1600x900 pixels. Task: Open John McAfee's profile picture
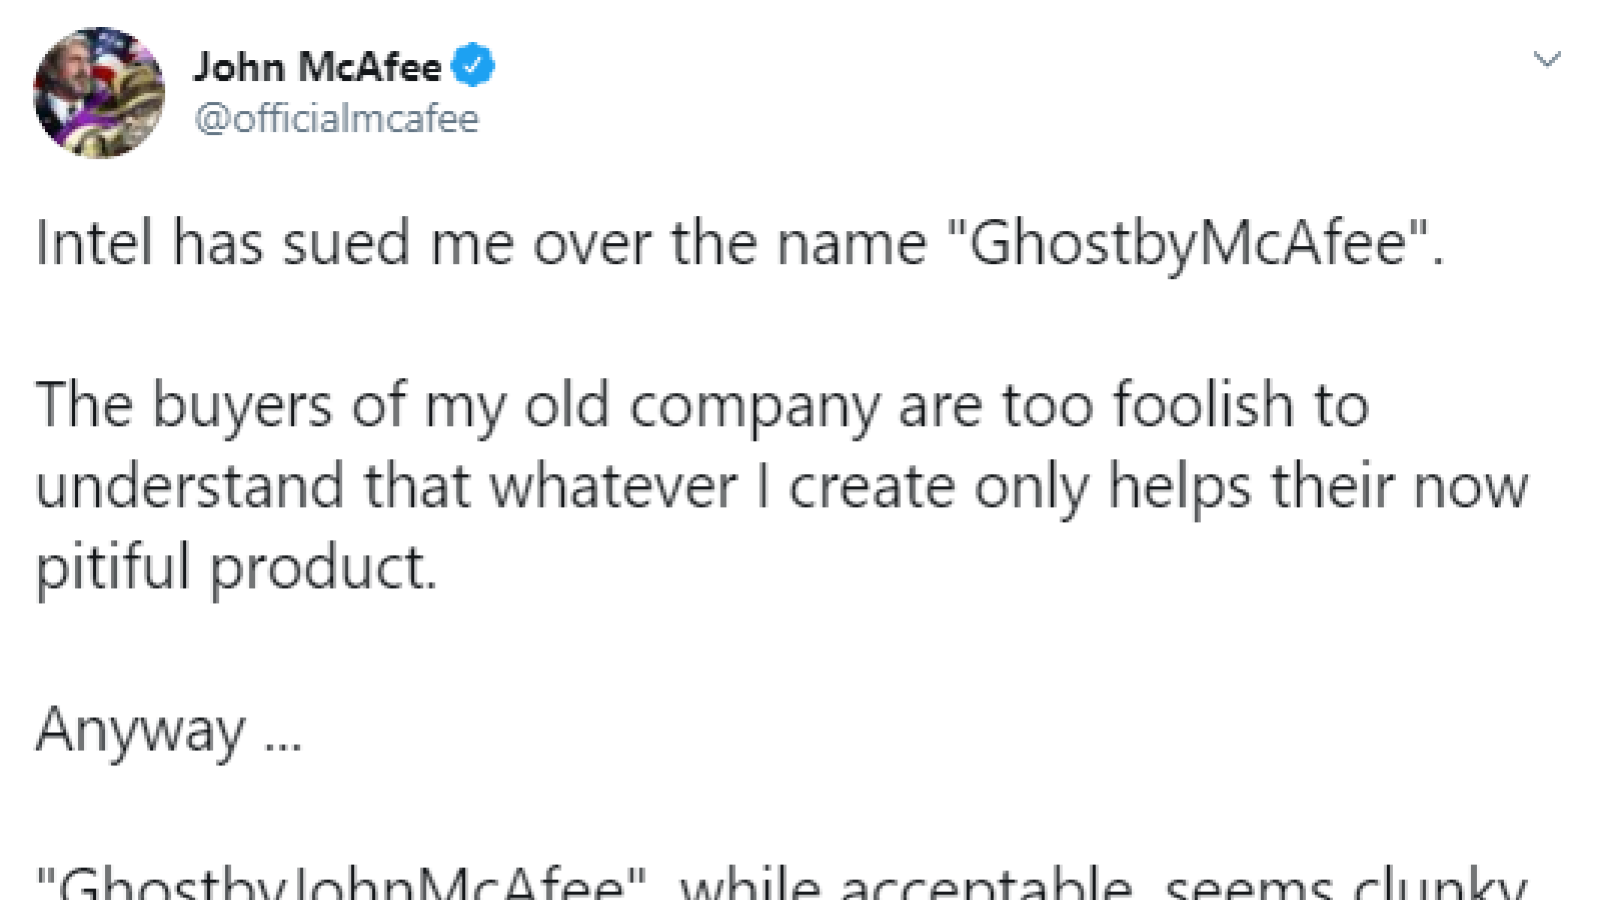coord(99,92)
